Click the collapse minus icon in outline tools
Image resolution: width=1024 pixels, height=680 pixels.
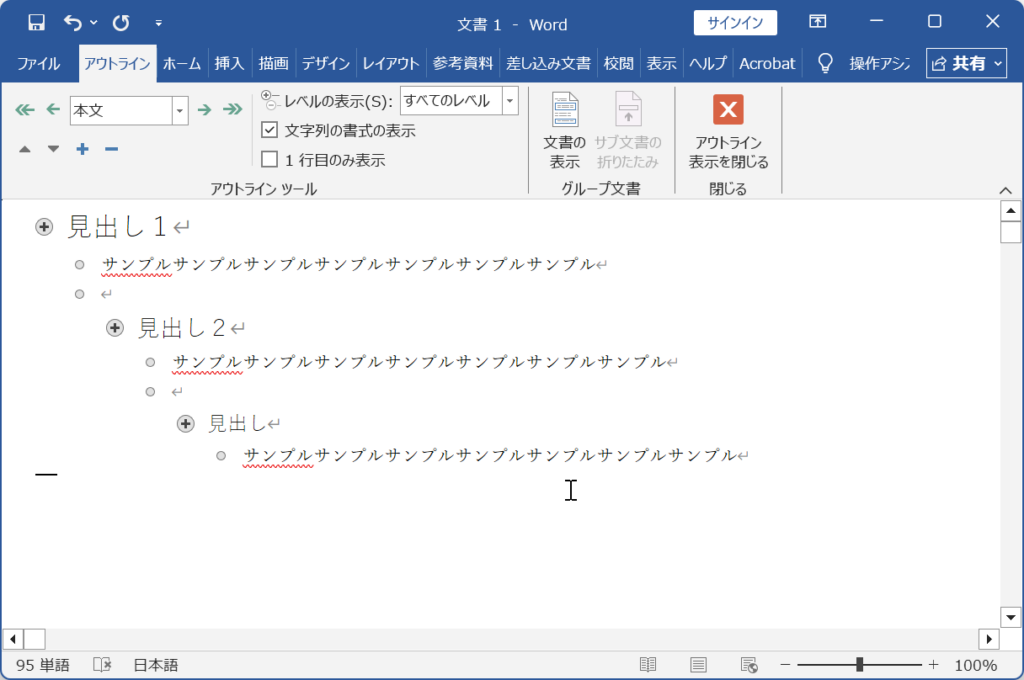pos(111,149)
